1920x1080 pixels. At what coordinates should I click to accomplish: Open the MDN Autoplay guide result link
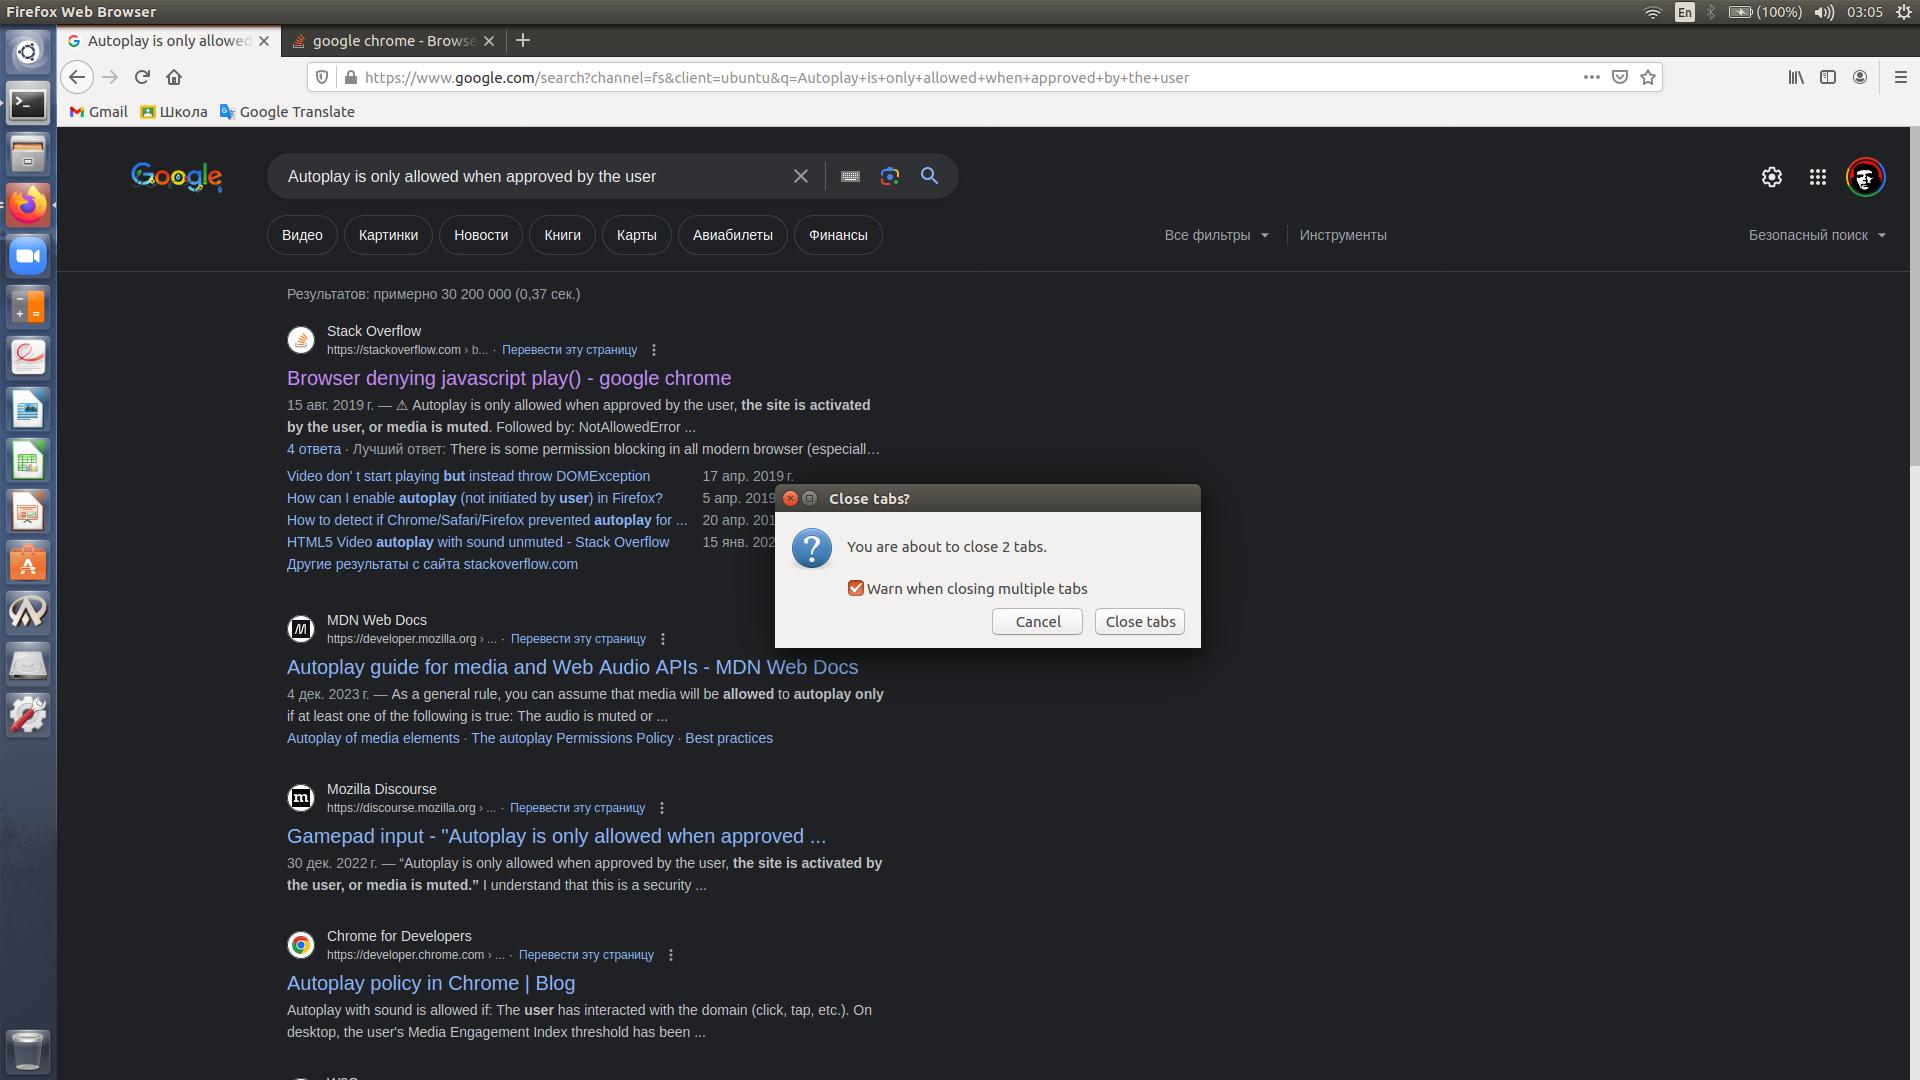tap(572, 667)
